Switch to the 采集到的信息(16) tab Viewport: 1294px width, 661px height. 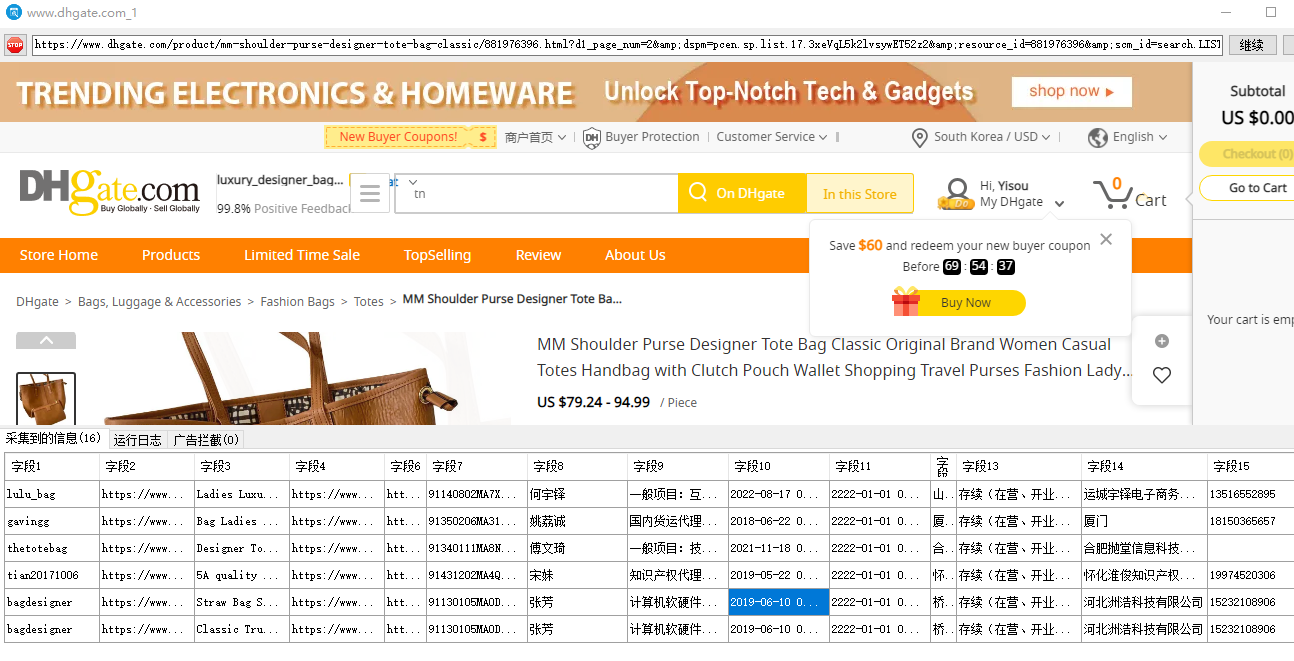tap(53, 439)
